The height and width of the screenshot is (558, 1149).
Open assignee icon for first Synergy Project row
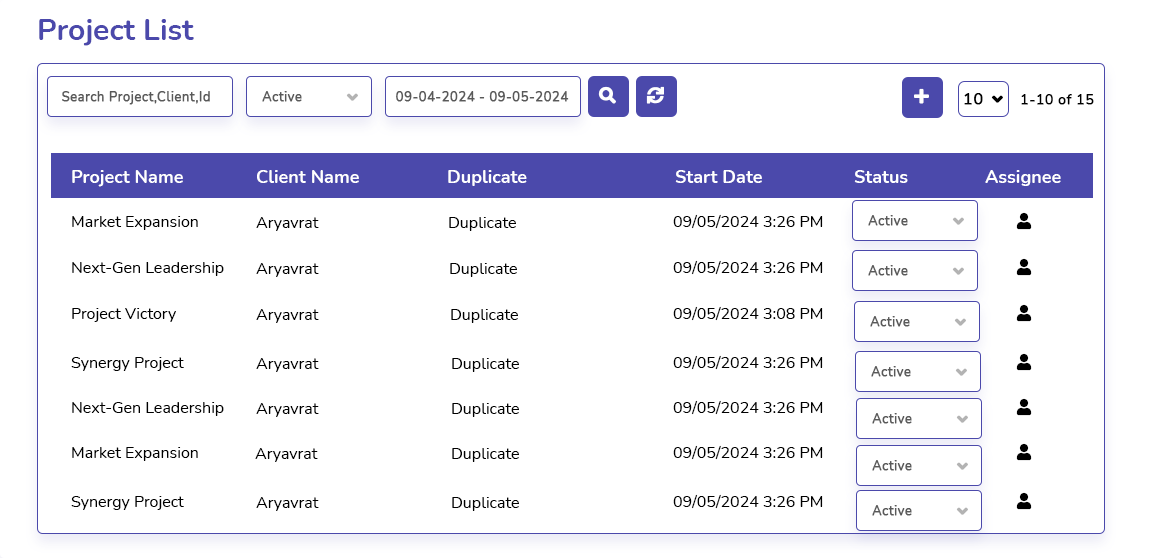1024,361
